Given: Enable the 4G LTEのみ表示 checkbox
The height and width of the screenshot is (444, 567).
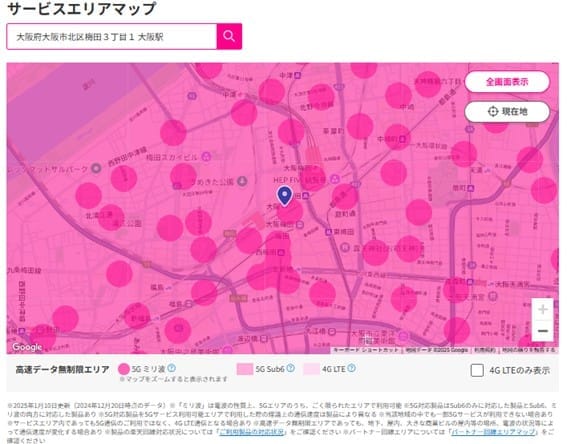Looking at the screenshot, I should click(477, 370).
